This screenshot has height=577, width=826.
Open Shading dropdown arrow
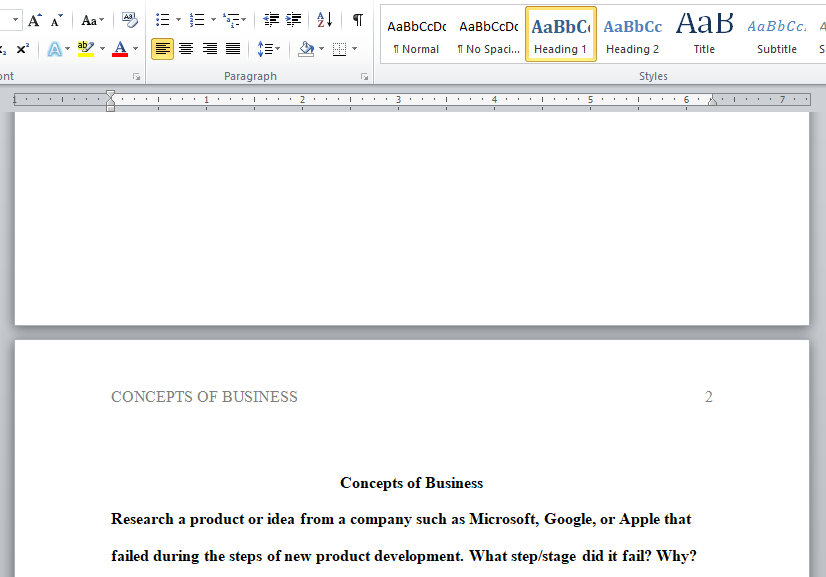pyautogui.click(x=321, y=49)
